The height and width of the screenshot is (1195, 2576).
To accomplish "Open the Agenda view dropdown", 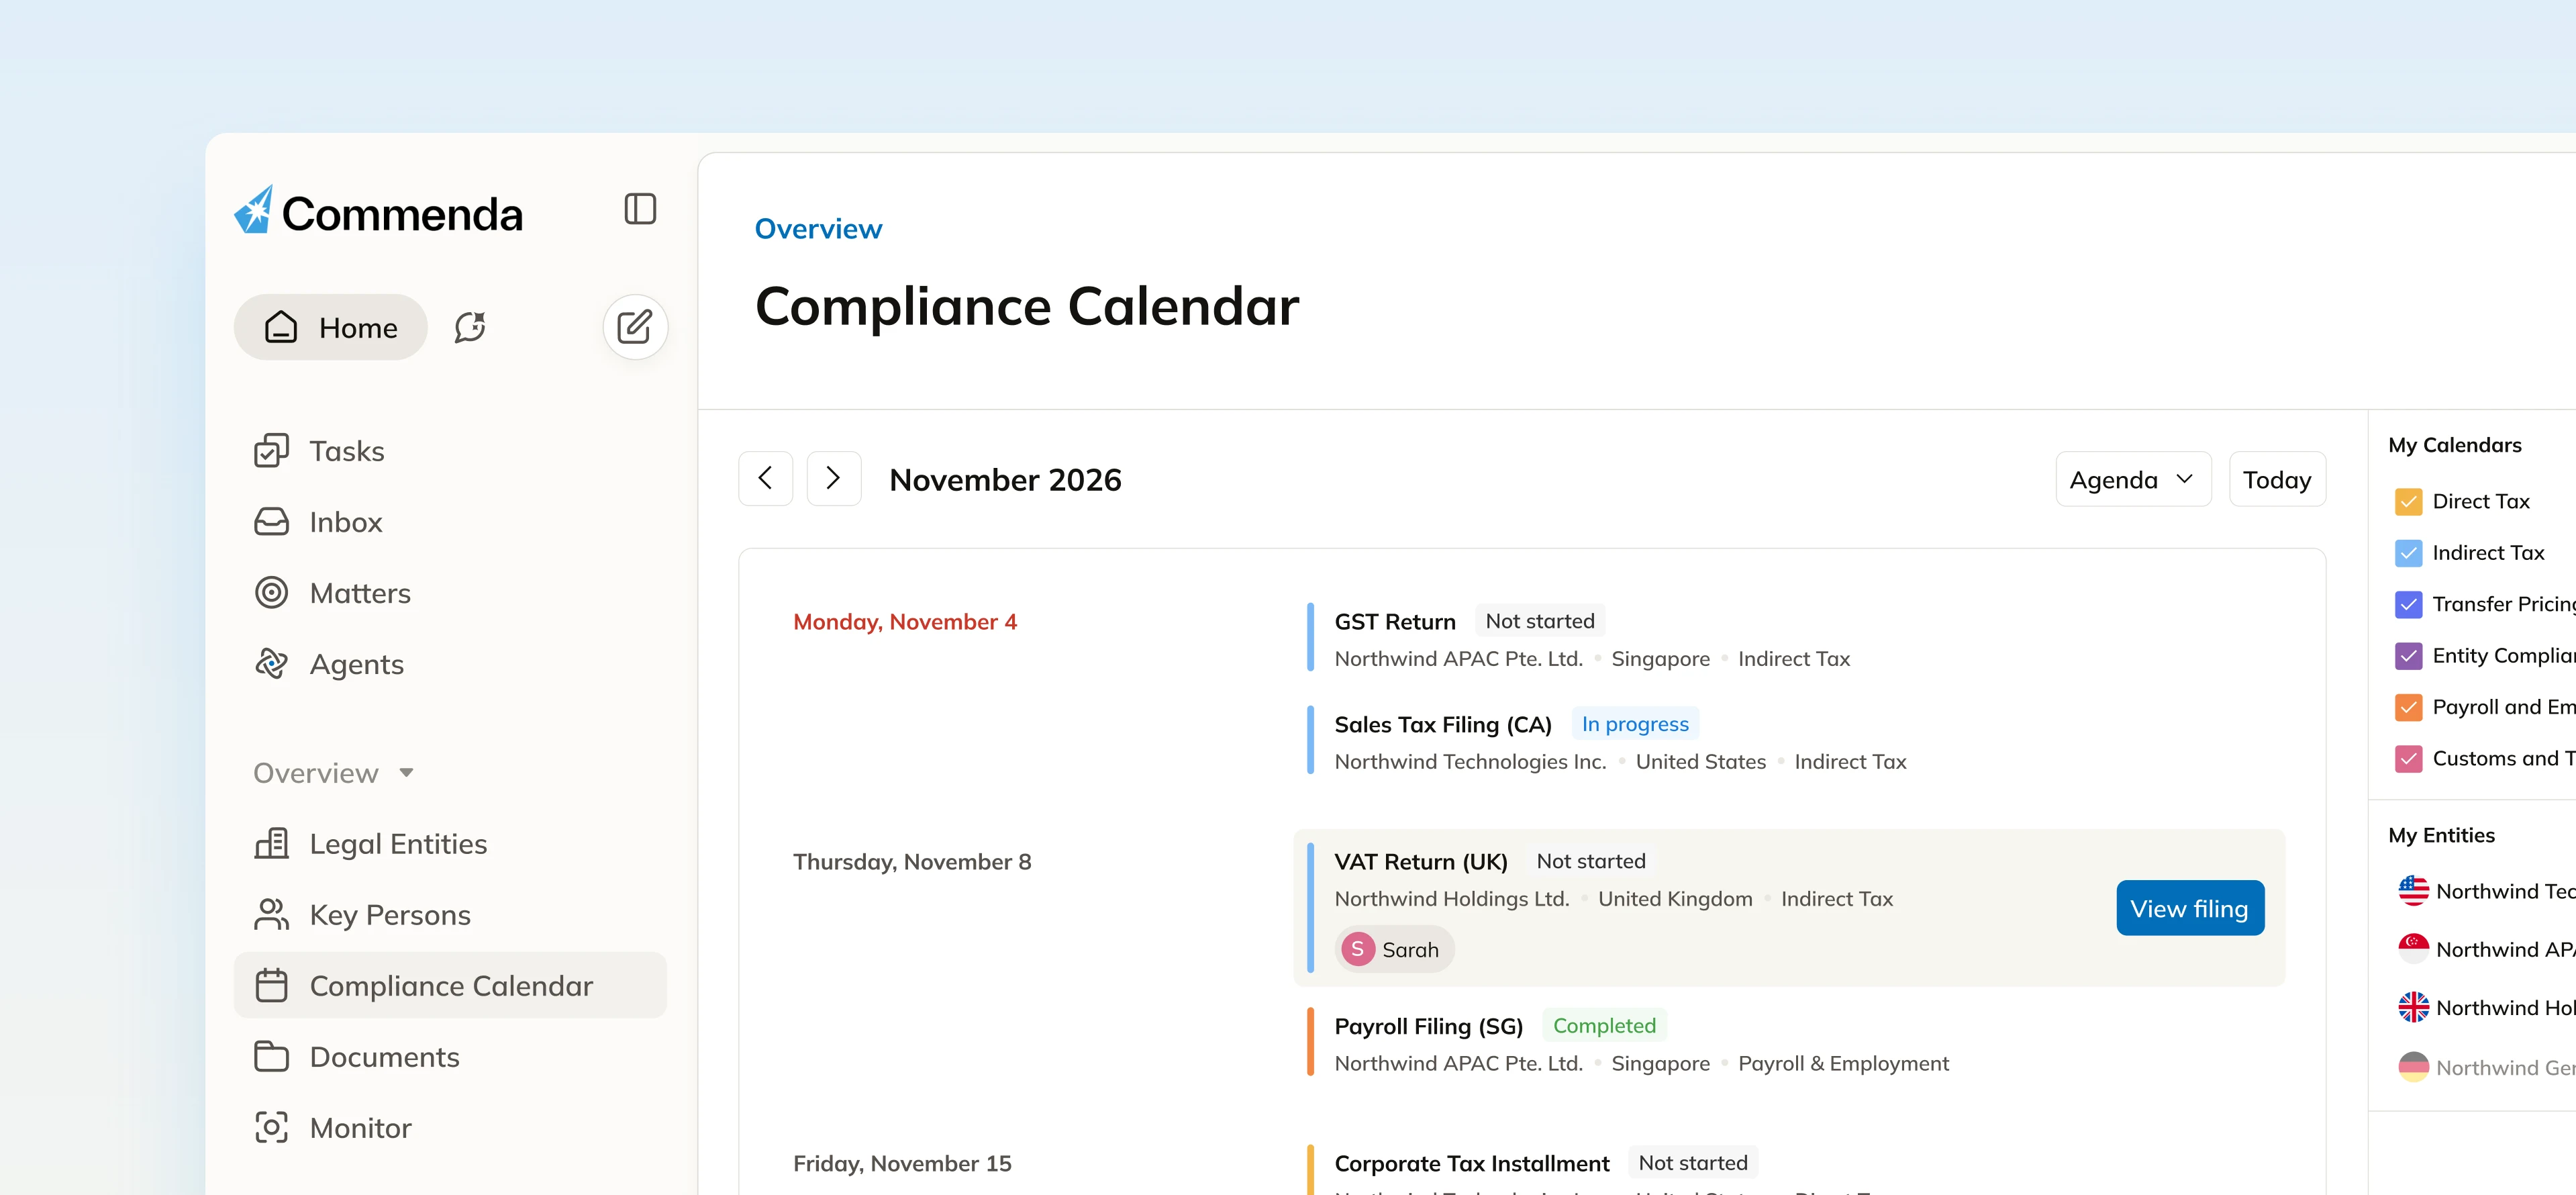I will [2133, 479].
